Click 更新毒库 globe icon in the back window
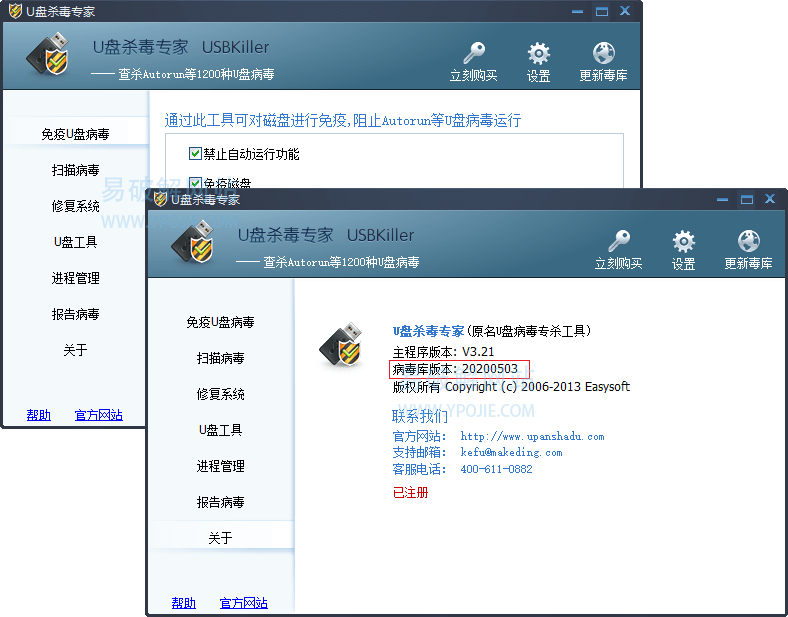This screenshot has height=617, width=788. tap(603, 54)
